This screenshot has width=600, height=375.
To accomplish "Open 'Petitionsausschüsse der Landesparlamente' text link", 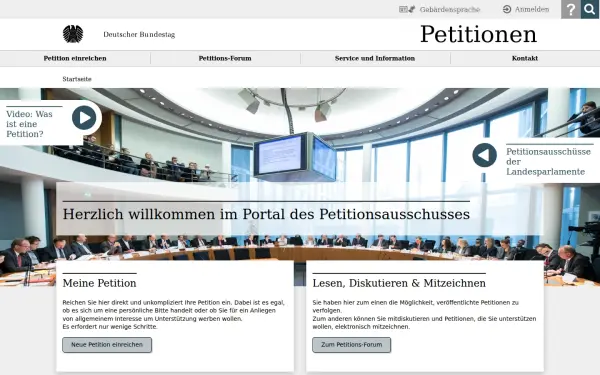I will 548,161.
